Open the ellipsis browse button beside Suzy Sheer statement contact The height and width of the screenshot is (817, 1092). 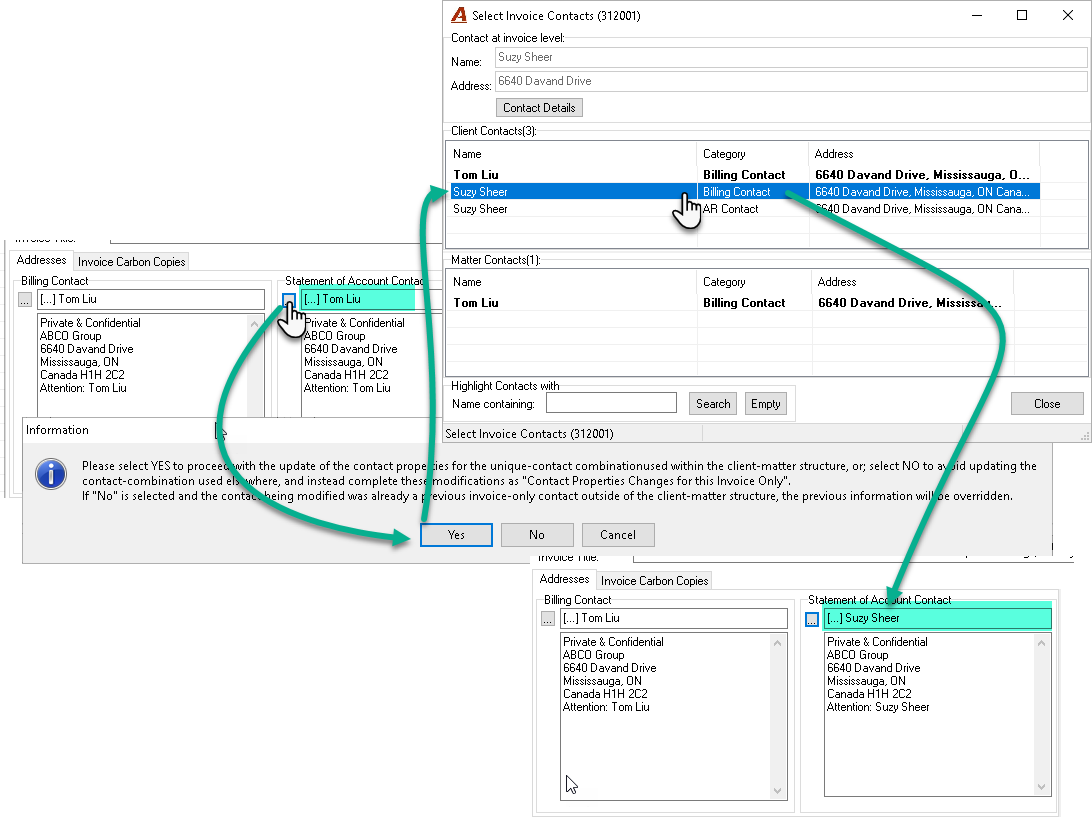[x=811, y=619]
